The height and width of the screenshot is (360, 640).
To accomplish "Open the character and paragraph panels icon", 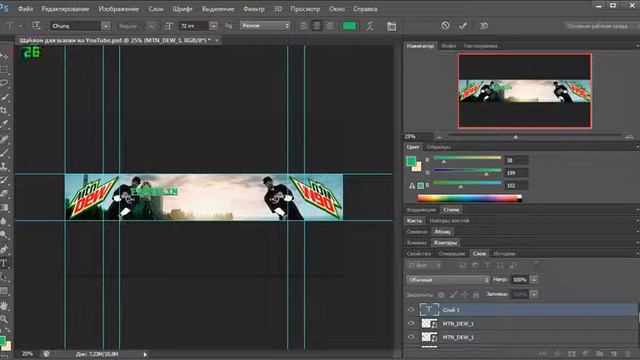I will 391,26.
